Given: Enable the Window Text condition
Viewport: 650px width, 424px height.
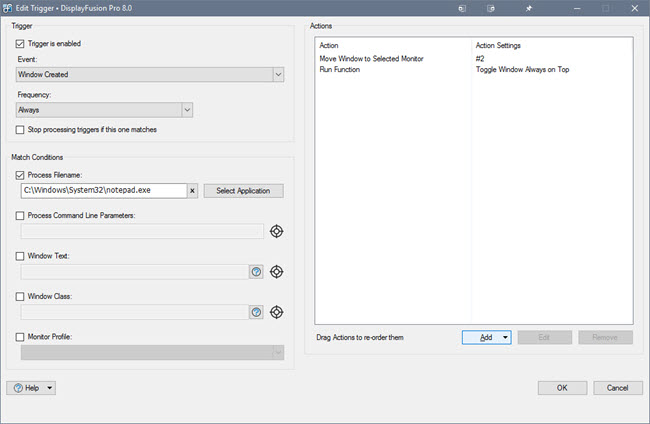Looking at the screenshot, I should coord(19,256).
